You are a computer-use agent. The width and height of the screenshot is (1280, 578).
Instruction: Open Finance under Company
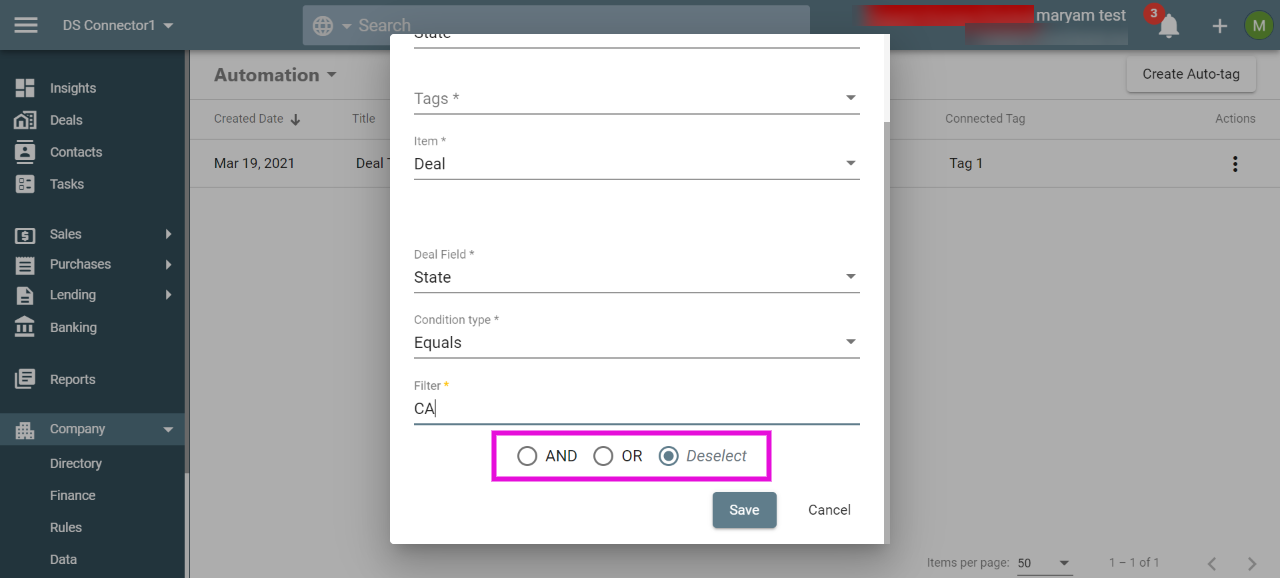tap(73, 495)
